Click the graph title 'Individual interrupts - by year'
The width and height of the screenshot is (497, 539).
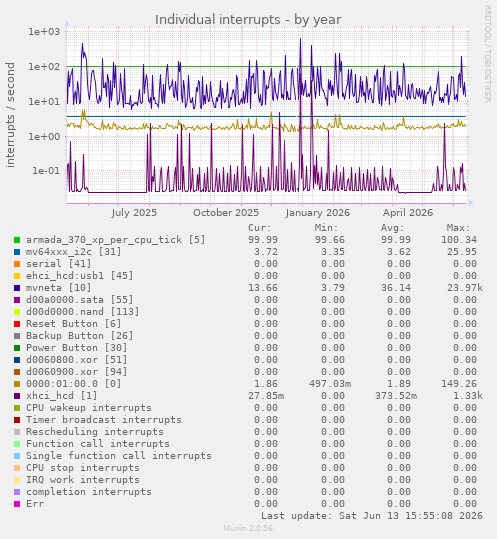click(x=248, y=20)
